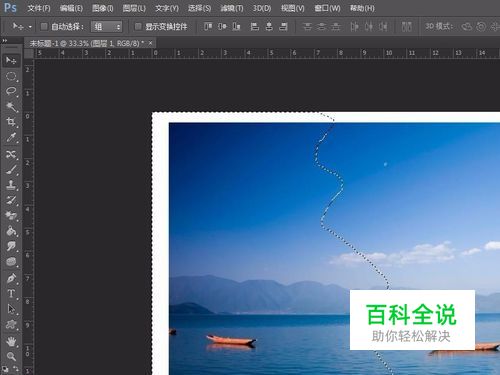
Task: Open the 文件(F) menu
Action: 39,8
